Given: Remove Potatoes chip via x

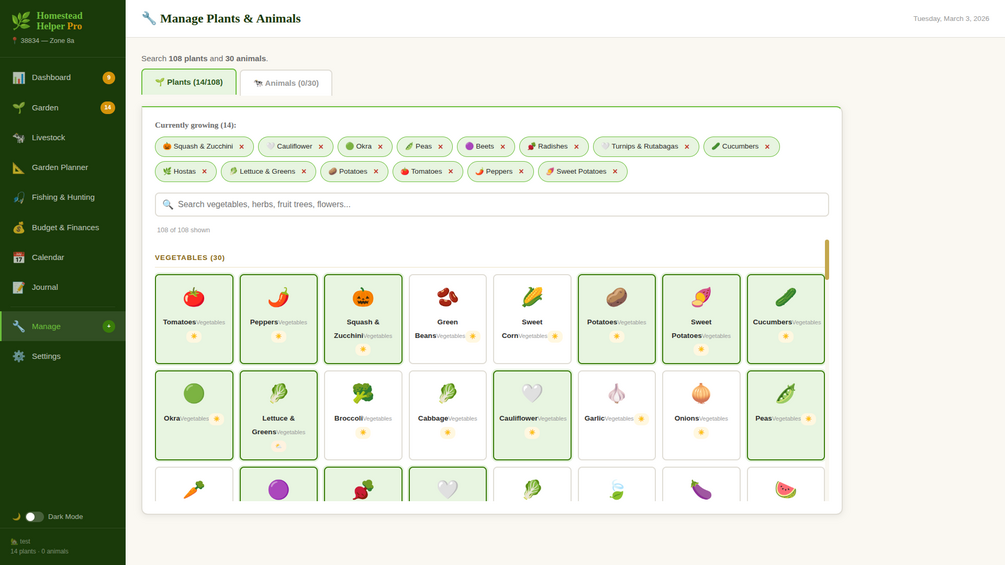Looking at the screenshot, I should (x=376, y=172).
